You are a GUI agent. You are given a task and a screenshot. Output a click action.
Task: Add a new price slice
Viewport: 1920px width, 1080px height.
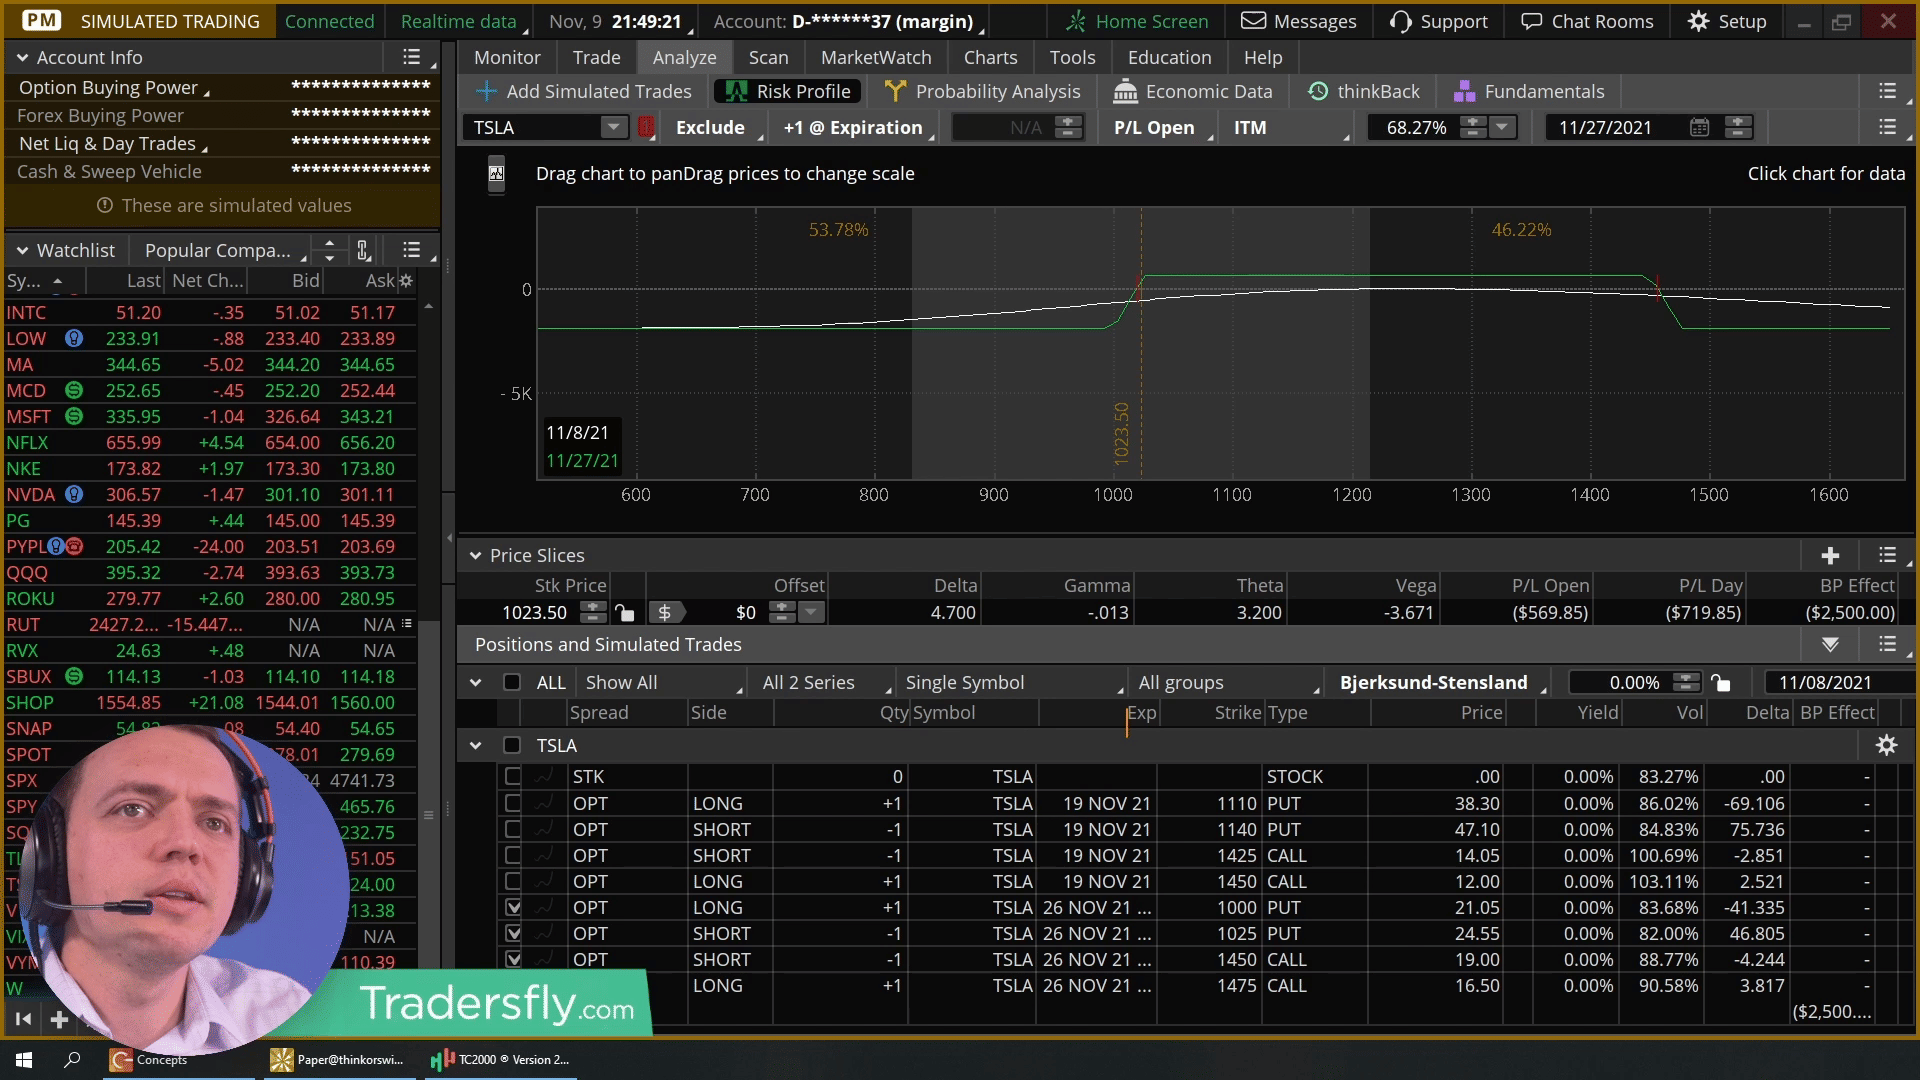click(x=1830, y=555)
